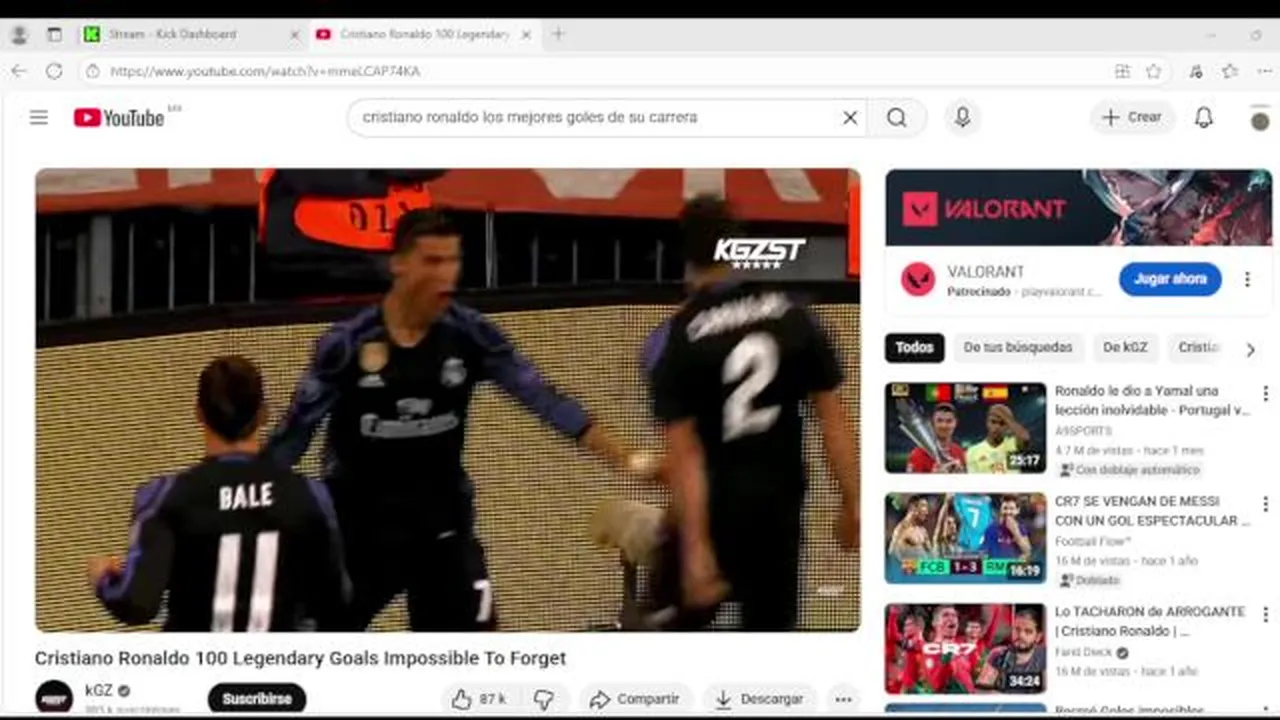Open the kGZ channel name link
1280x720 pixels.
pyautogui.click(x=99, y=691)
